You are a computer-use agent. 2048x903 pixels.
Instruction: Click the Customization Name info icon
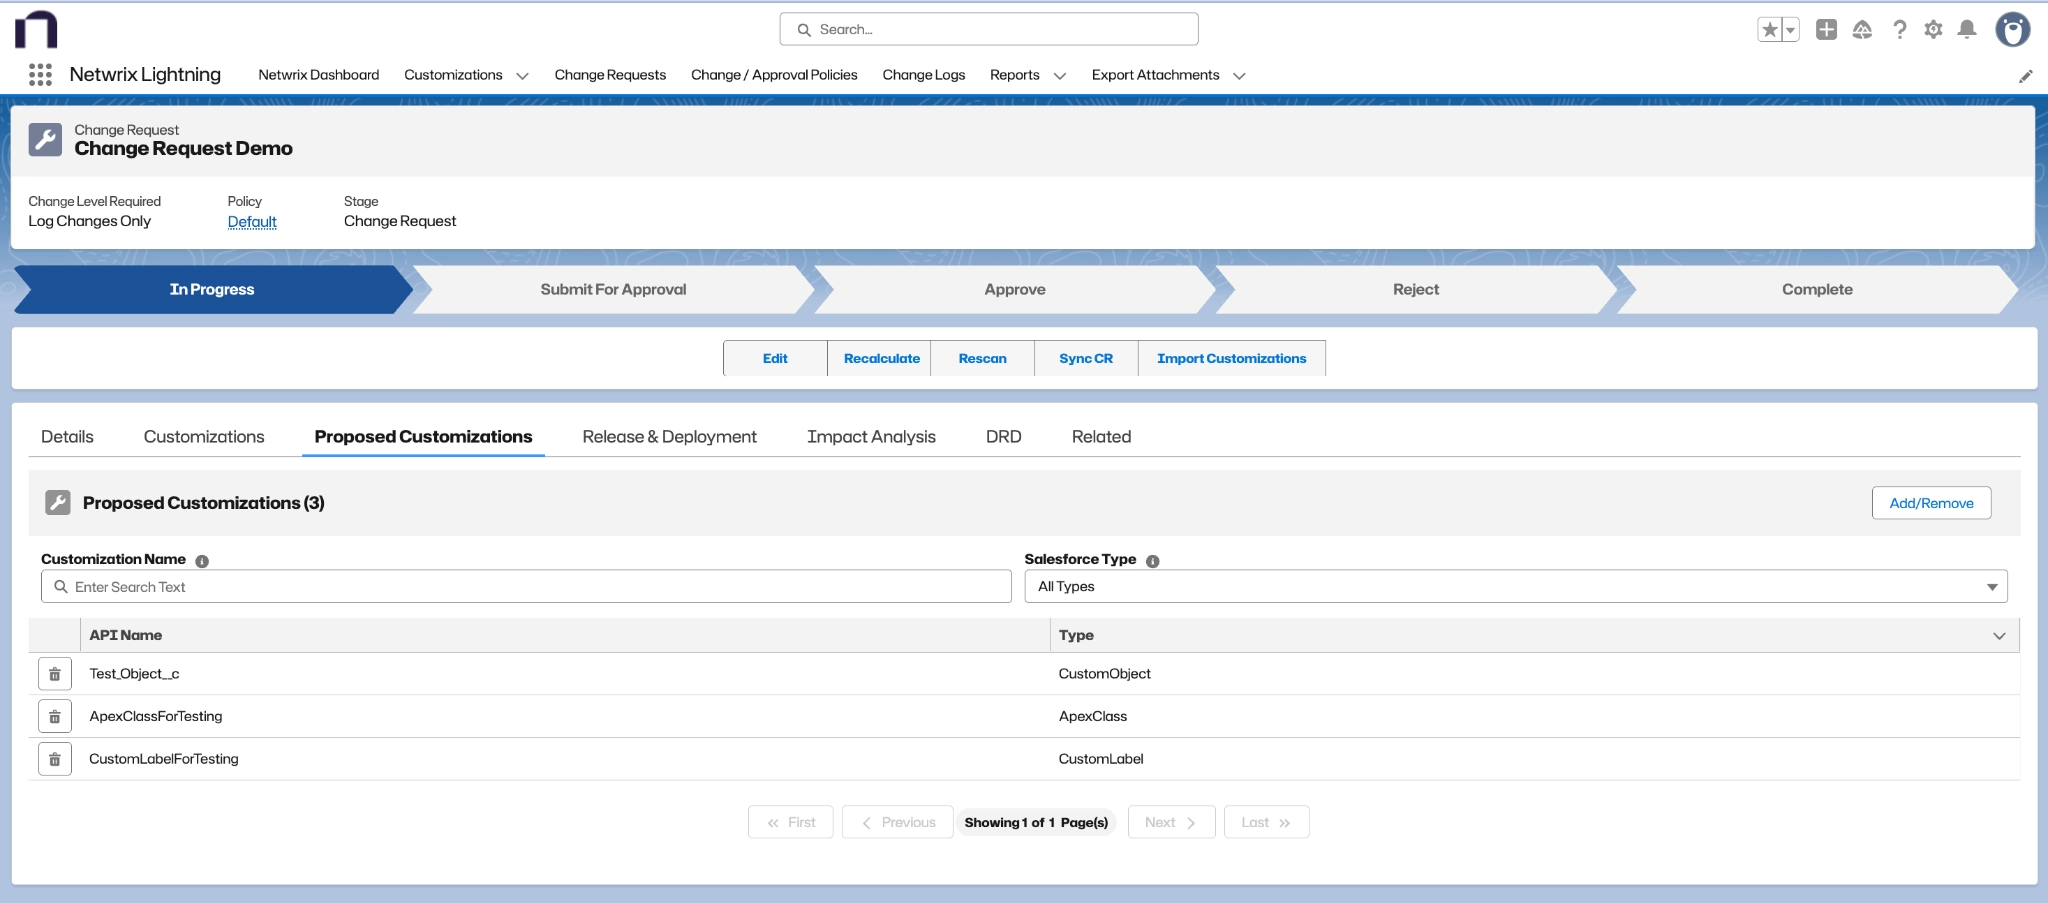(x=202, y=560)
